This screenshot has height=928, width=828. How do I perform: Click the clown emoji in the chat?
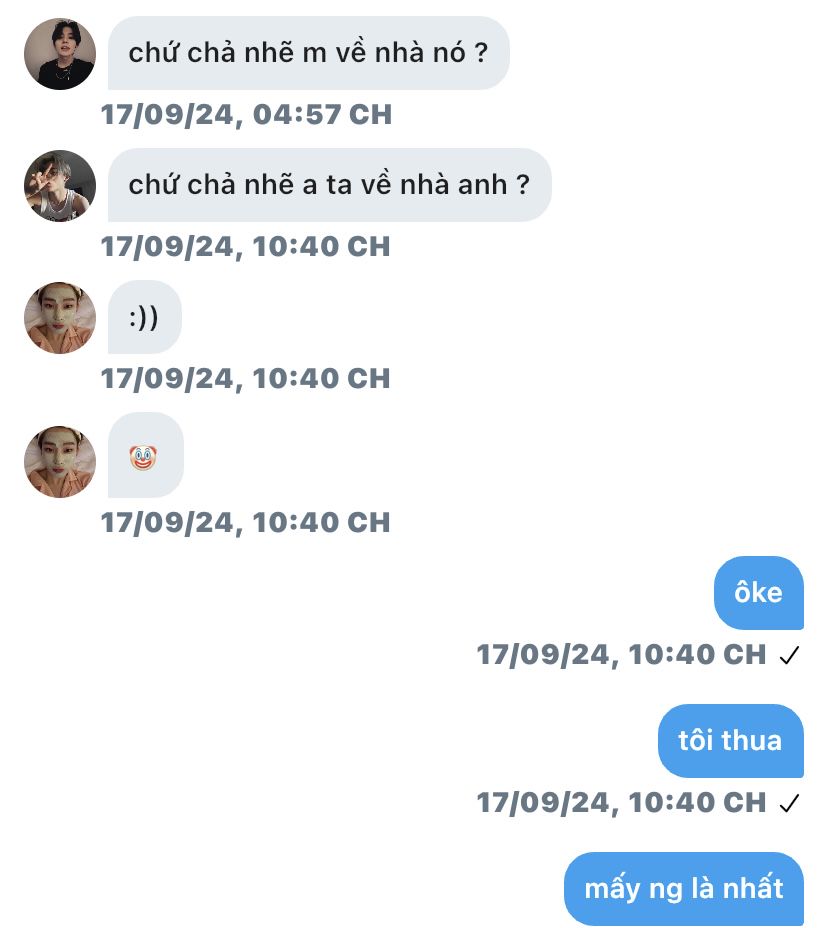click(x=144, y=459)
